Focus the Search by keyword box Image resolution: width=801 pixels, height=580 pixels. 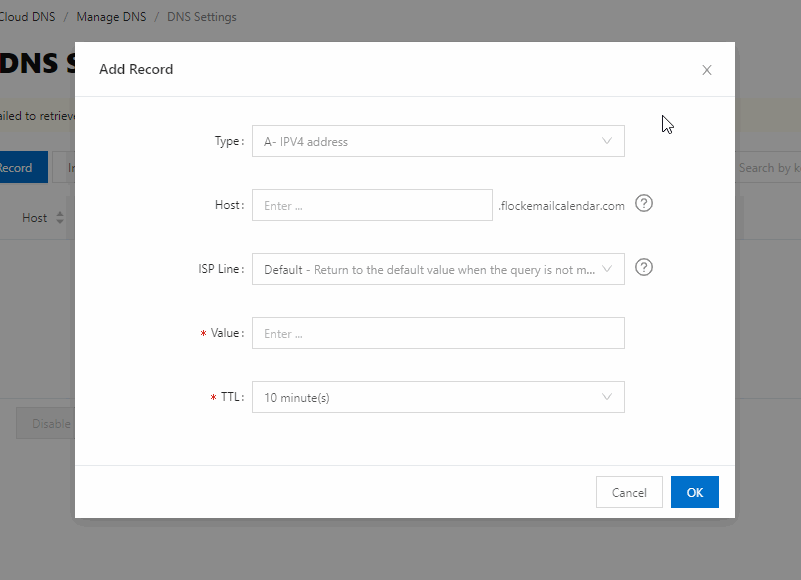tap(769, 168)
